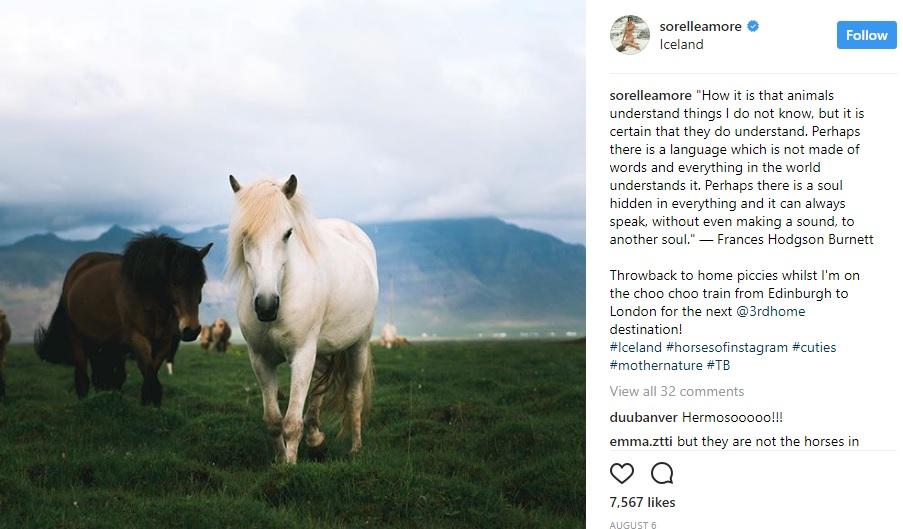Open commenter emma.ztti's profile
This screenshot has height=529, width=903.
click(x=641, y=442)
